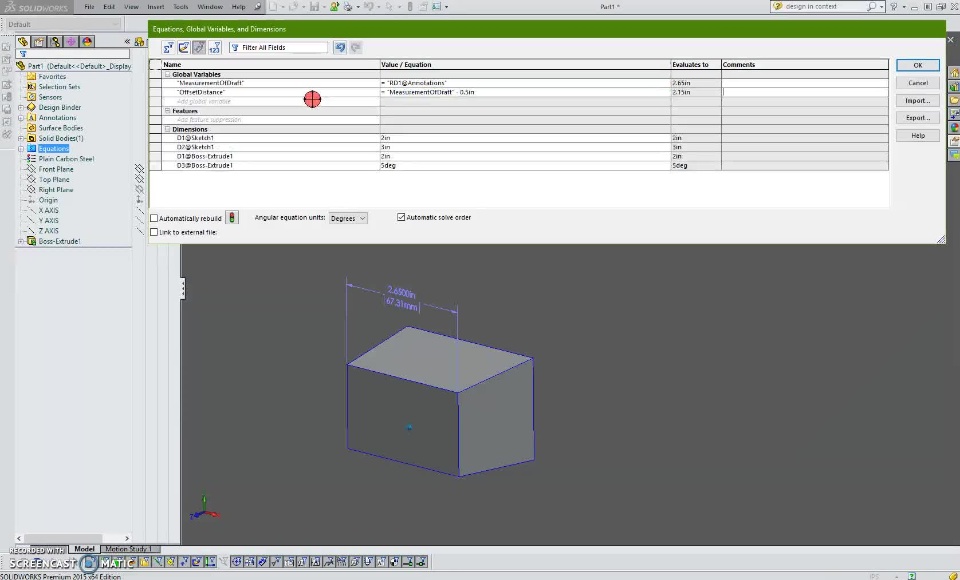Viewport: 960px width, 580px height.
Task: Open the ConfigurationManager tab
Action: 55,42
